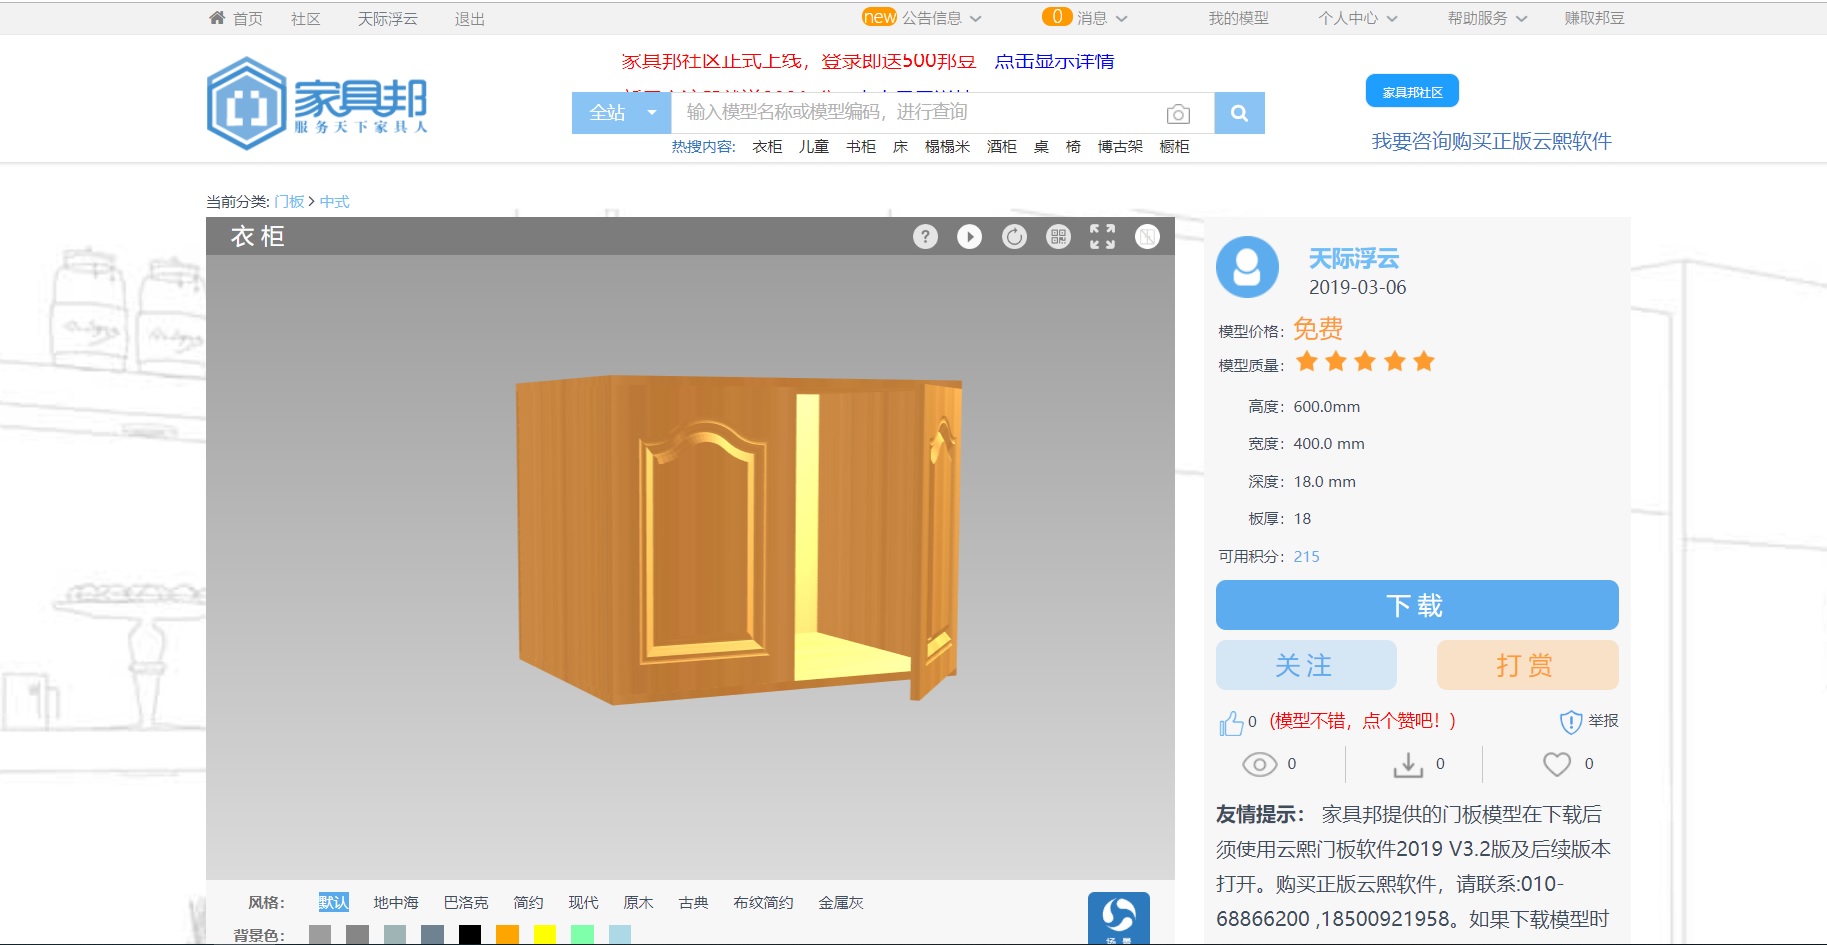This screenshot has height=945, width=1827.
Task: Toggle the door open/close icon in viewer
Action: point(1147,237)
